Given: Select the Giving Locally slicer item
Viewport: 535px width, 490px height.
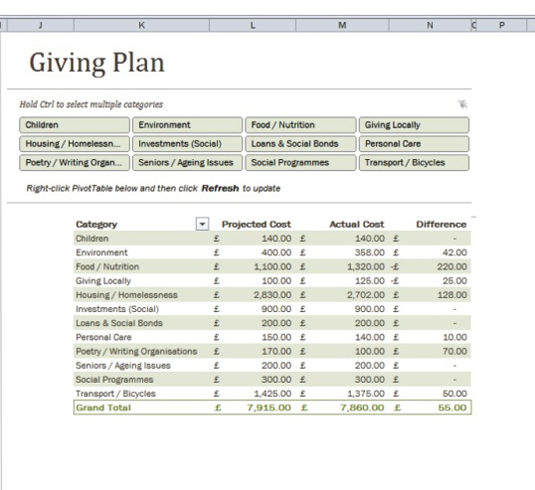Looking at the screenshot, I should (414, 125).
